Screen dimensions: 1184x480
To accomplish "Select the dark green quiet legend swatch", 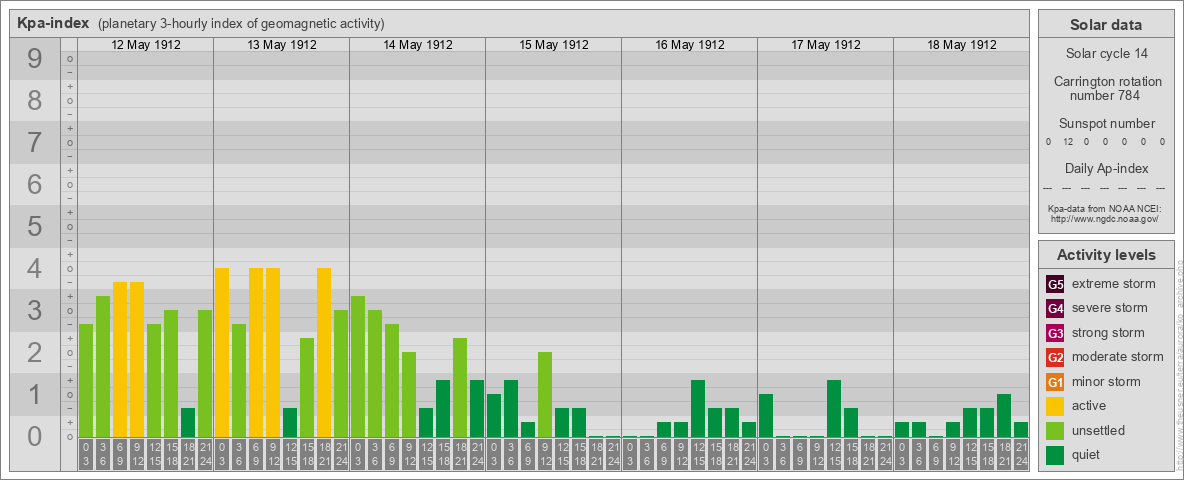I will click(x=1055, y=455).
